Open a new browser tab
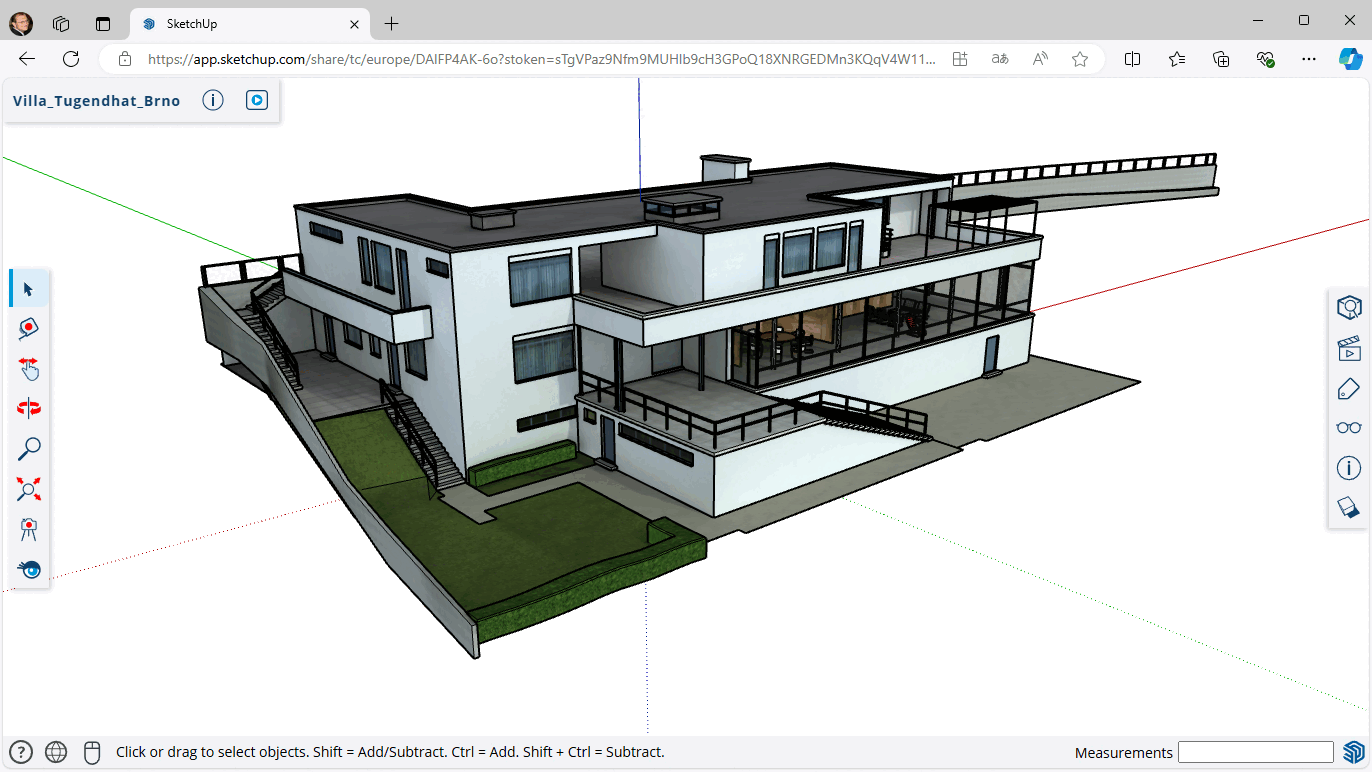Viewport: 1372px width, 772px height. 392,23
